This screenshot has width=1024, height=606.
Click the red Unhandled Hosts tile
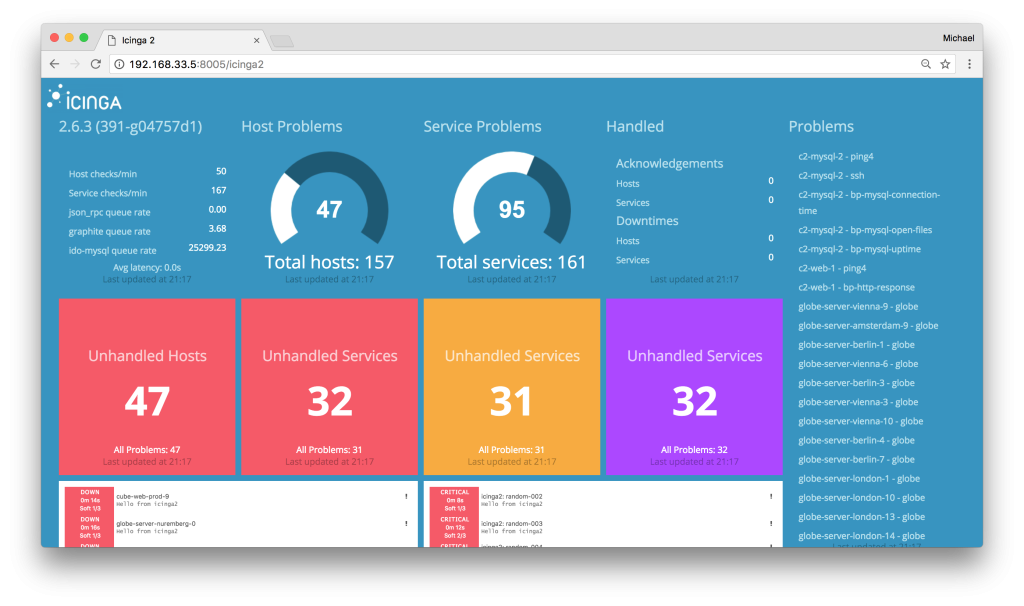pyautogui.click(x=147, y=387)
